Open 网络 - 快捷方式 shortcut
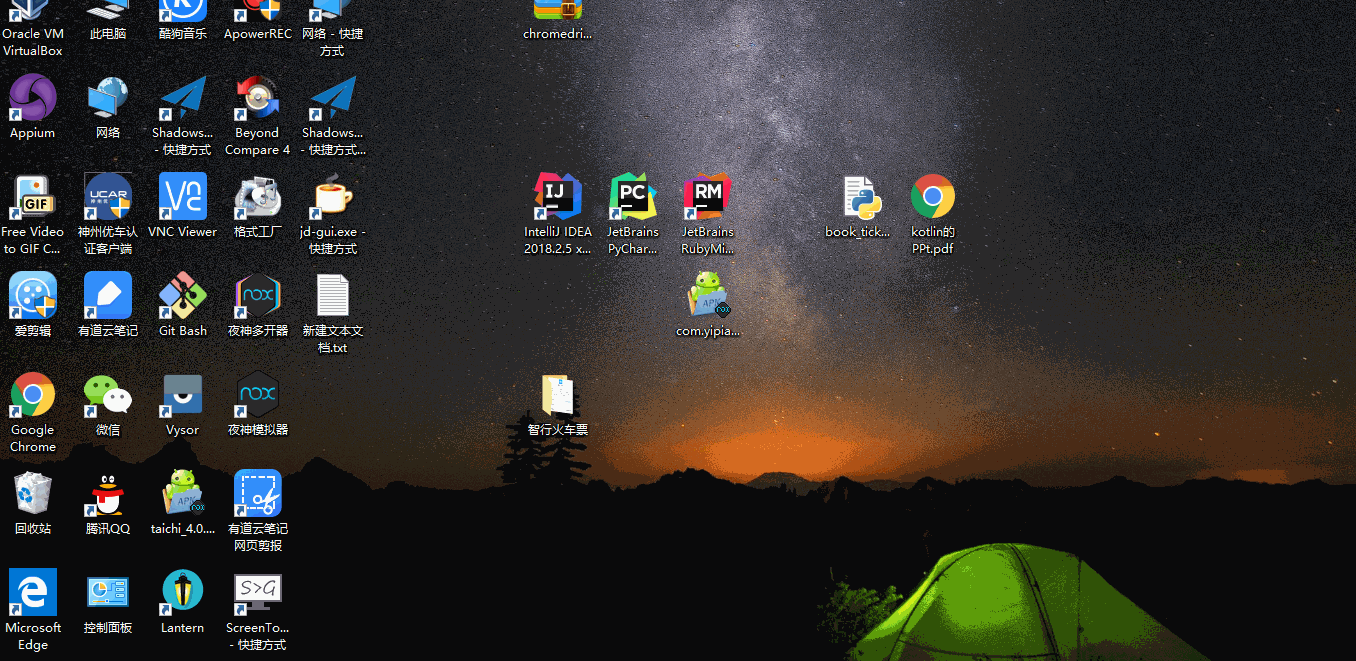Image resolution: width=1356 pixels, height=661 pixels. (x=333, y=28)
